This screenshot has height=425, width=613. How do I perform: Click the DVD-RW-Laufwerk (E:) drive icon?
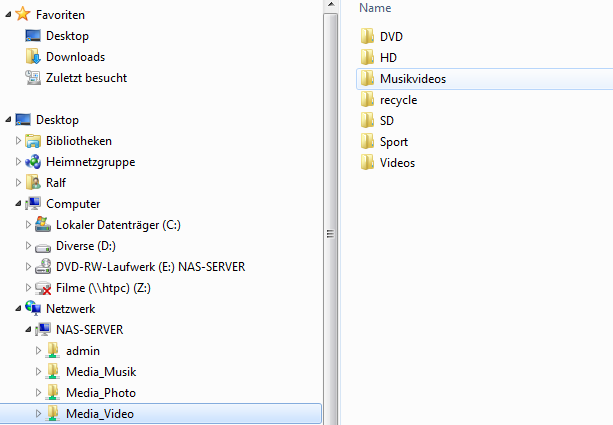43,267
